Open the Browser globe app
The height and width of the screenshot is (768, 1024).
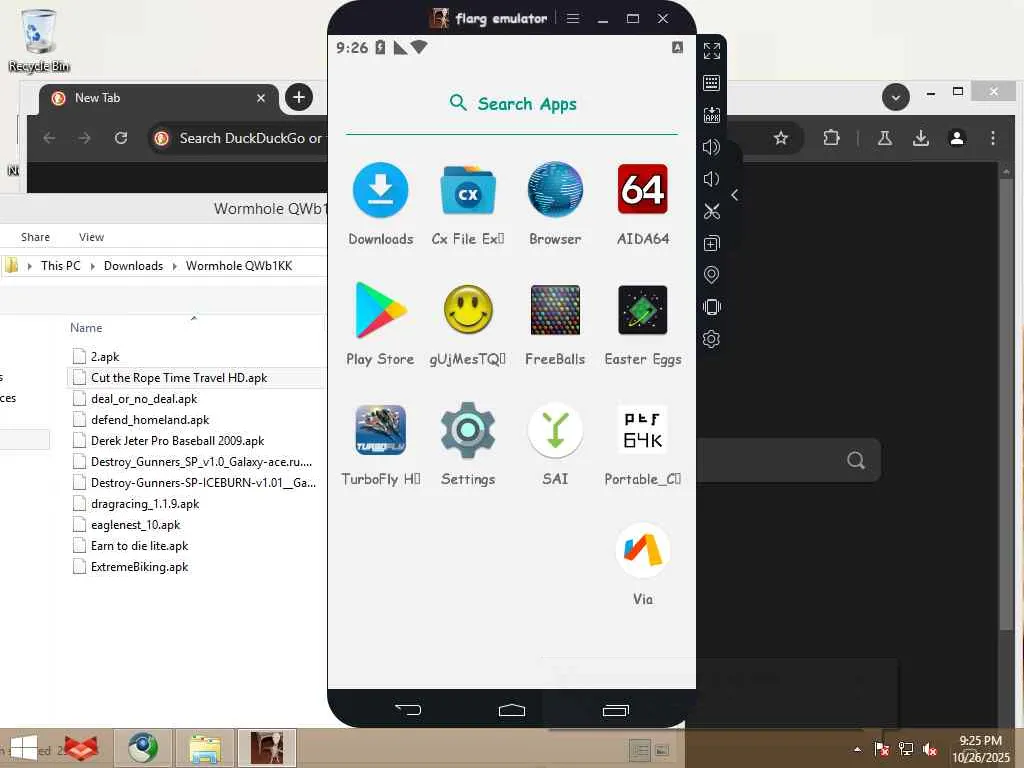coord(555,190)
